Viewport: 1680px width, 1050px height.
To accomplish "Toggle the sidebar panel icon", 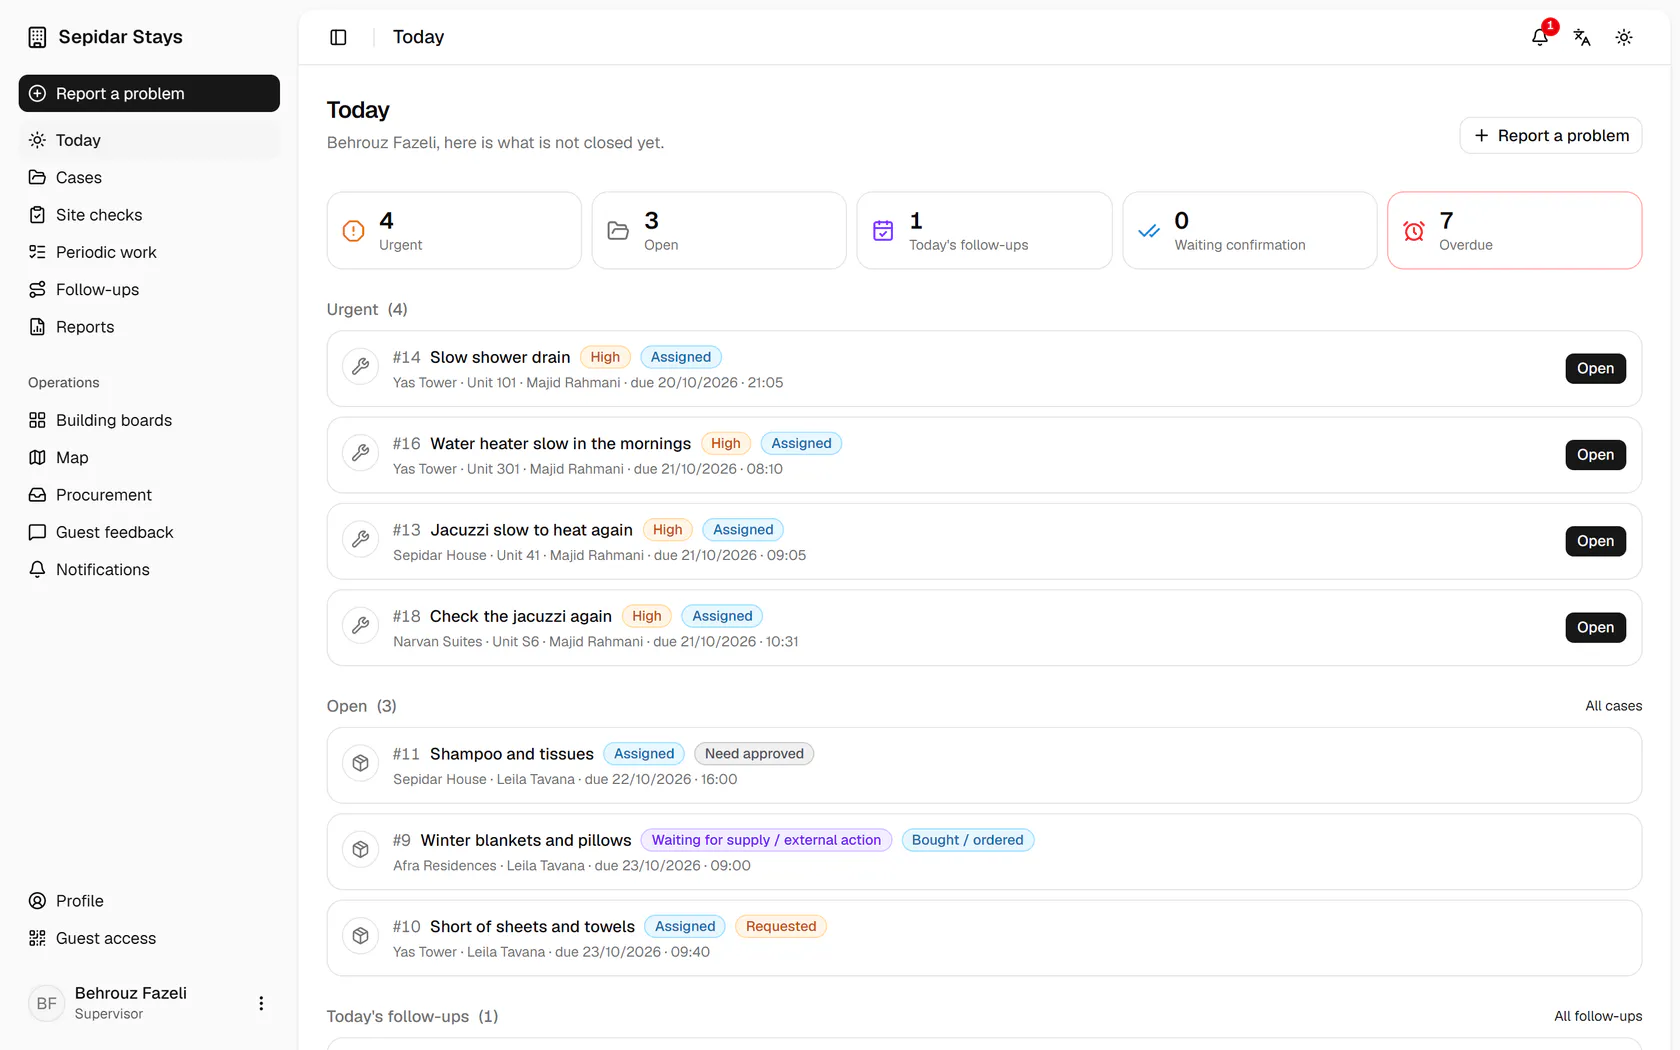I will pos(338,37).
